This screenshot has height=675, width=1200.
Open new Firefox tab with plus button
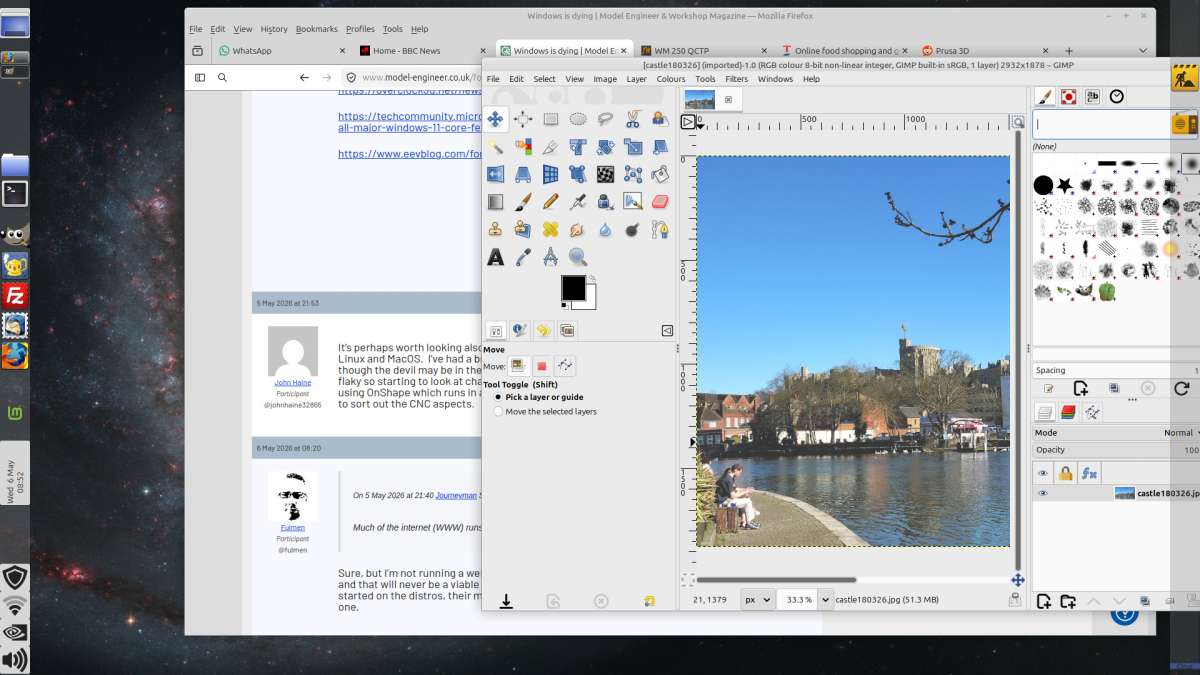pyautogui.click(x=1068, y=50)
